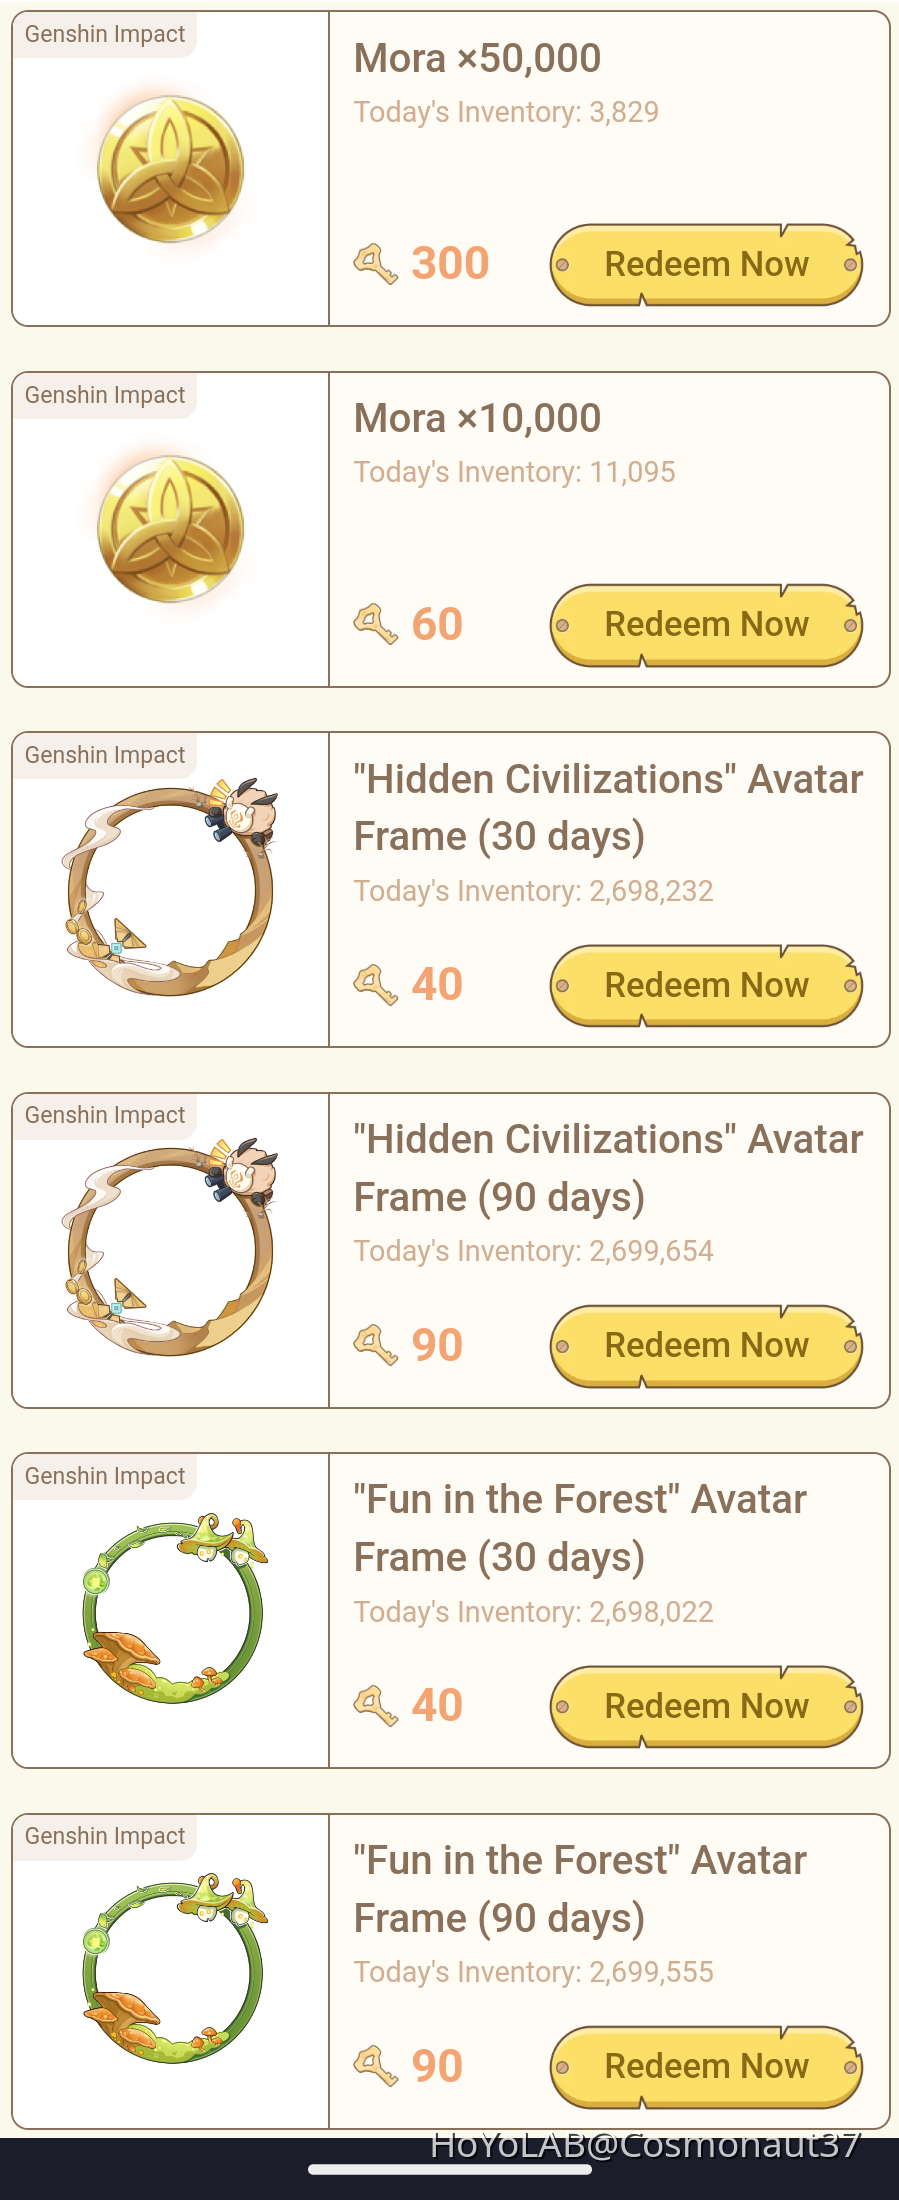Tap the Mora ×10,000 coin image
Image resolution: width=899 pixels, height=2200 pixels.
coord(171,529)
